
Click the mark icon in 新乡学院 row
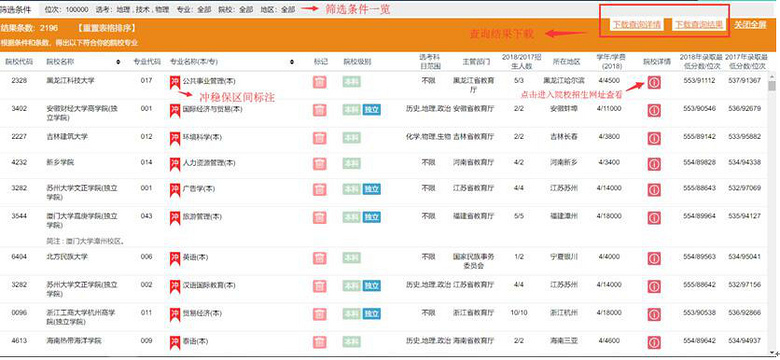(320, 163)
